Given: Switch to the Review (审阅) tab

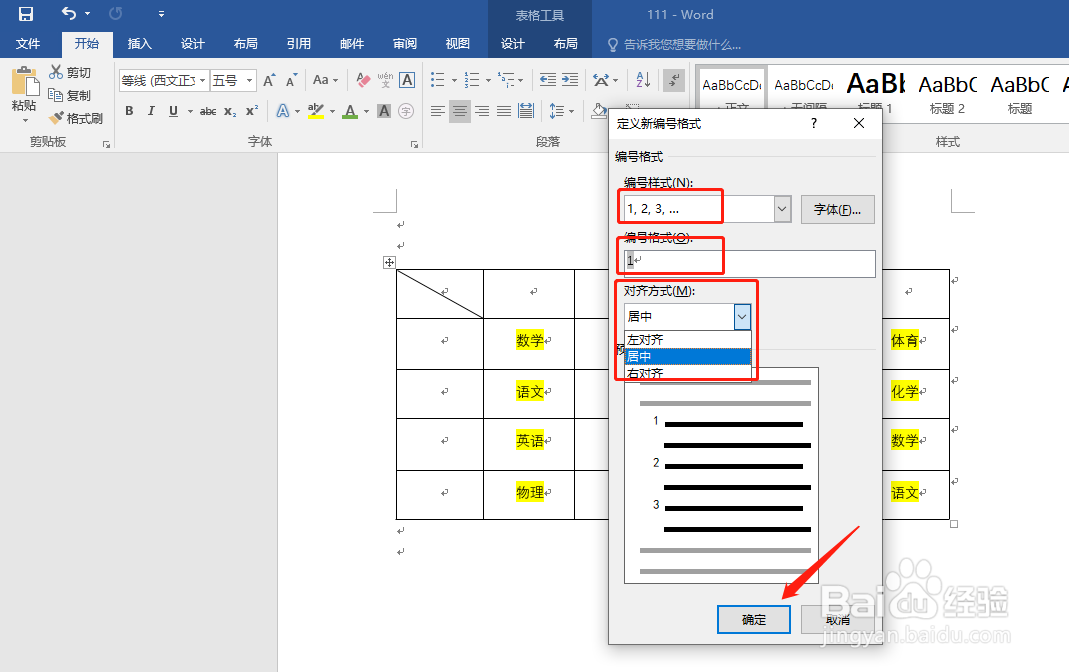Looking at the screenshot, I should (x=405, y=44).
